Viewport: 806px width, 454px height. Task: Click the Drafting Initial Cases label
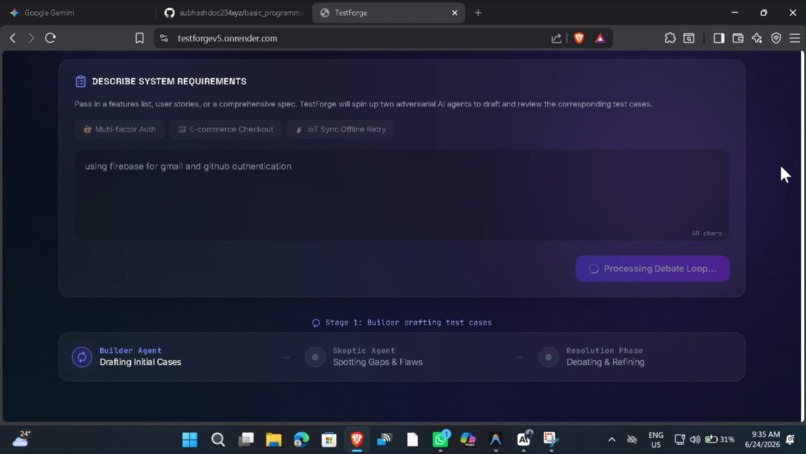[140, 362]
